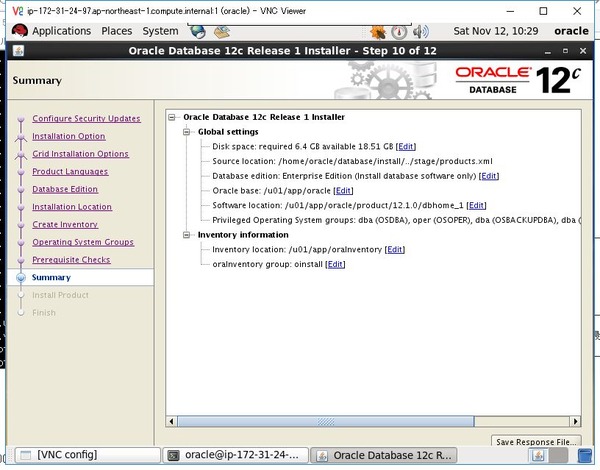Screen dimensions: 600x470
Task: Click the Java workspace switcher icon in the bottom panel
Action: click(x=538, y=455)
